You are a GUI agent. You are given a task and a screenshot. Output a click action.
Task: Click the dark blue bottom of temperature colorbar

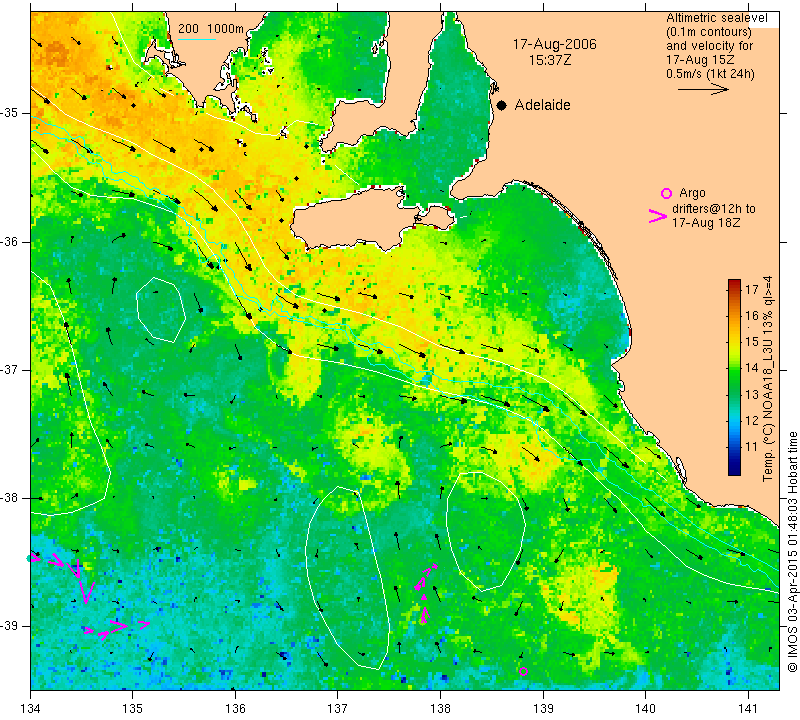pos(735,467)
